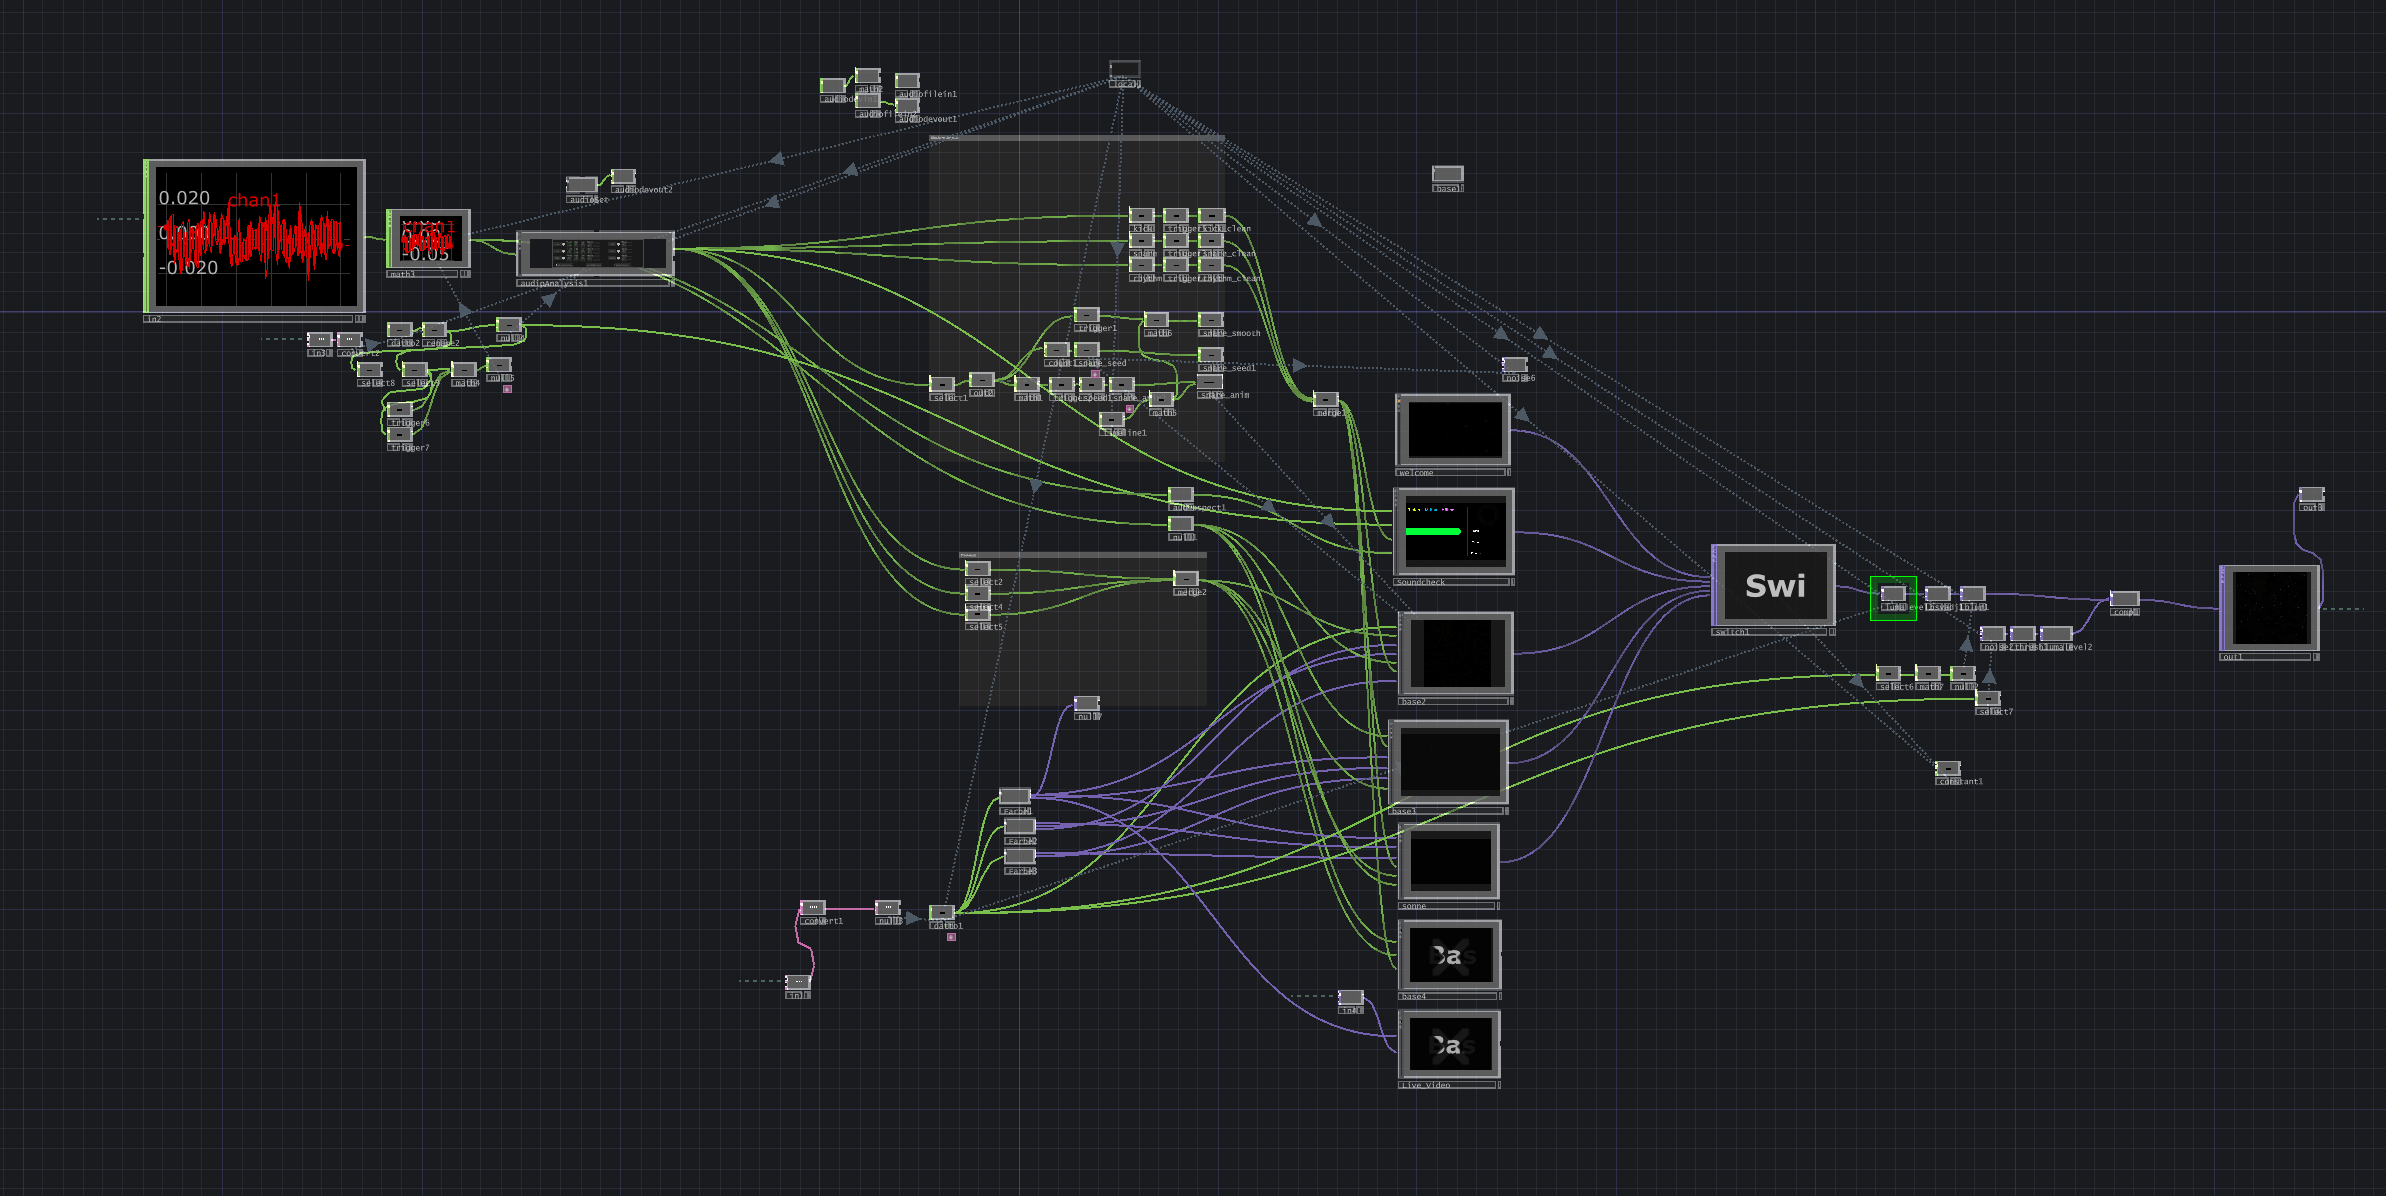Click the select1 node
The image size is (2386, 1196).
click(942, 384)
